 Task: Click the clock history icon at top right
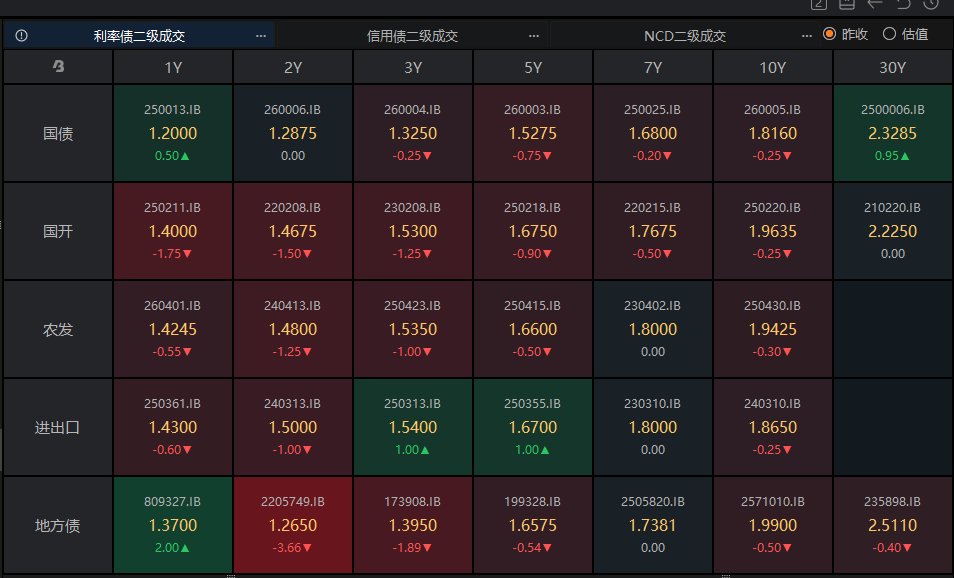tap(931, 4)
